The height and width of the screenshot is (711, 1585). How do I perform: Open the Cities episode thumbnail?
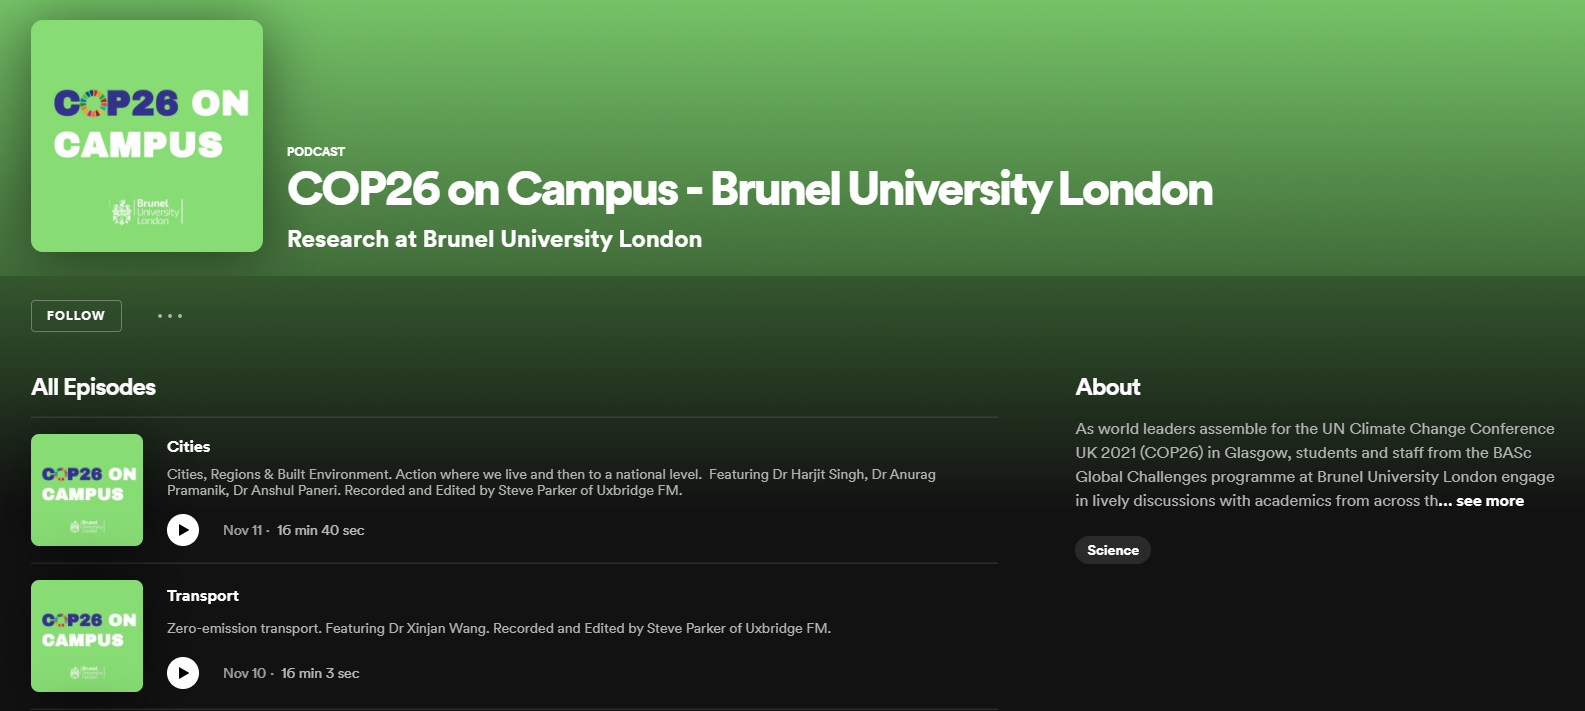coord(87,490)
